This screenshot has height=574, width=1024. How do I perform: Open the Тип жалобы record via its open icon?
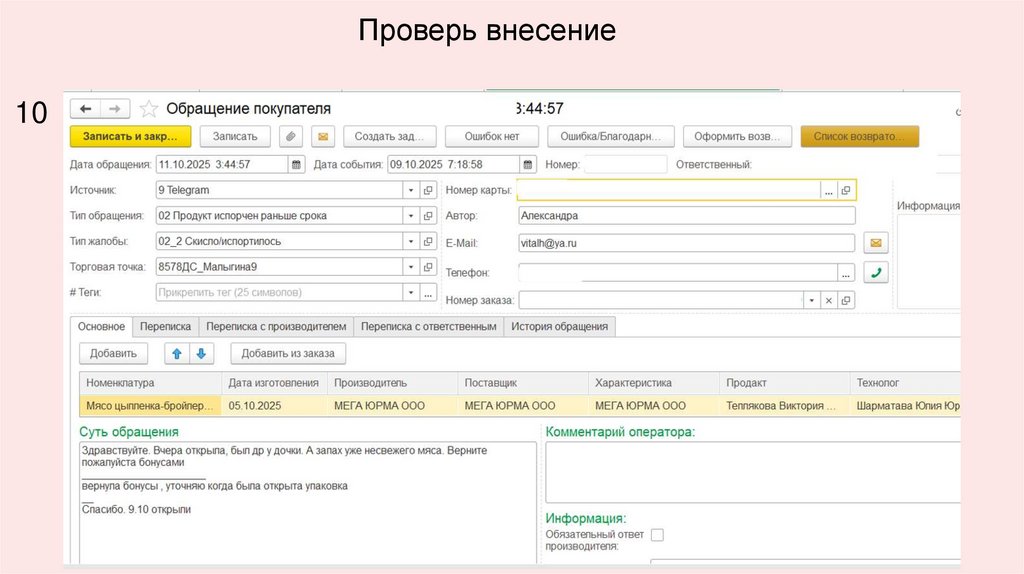[428, 241]
